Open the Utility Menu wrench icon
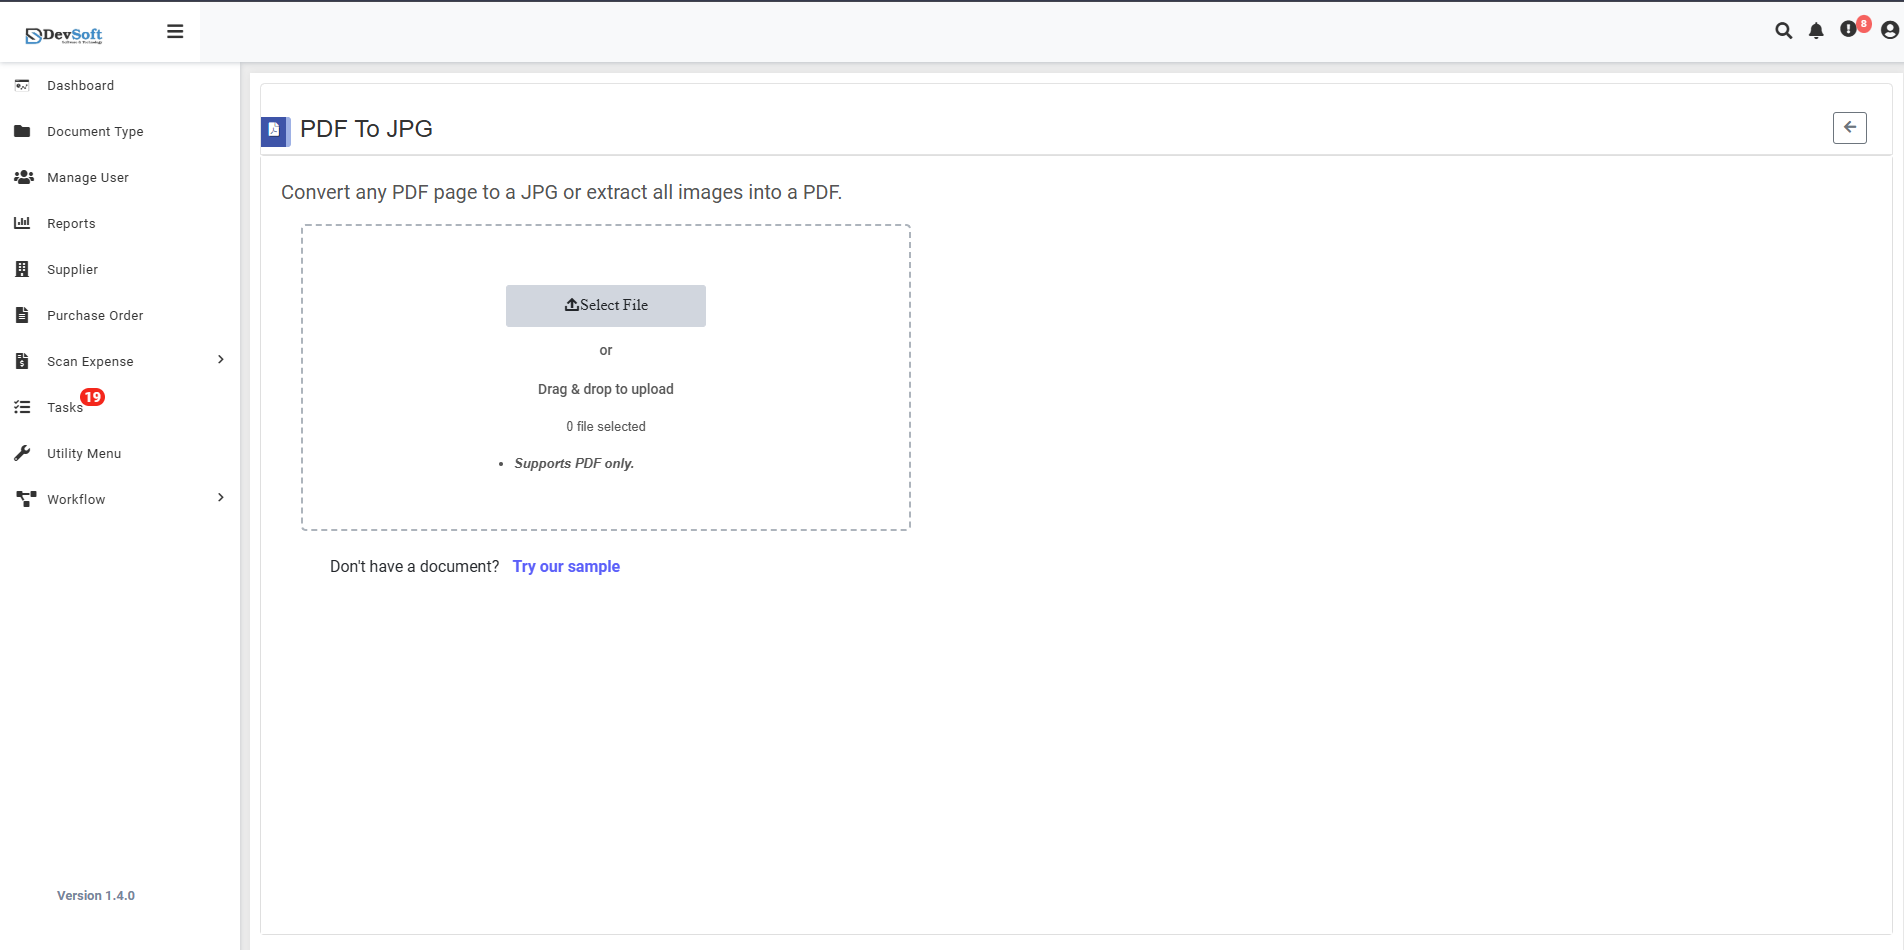This screenshot has height=950, width=1904. click(22, 452)
